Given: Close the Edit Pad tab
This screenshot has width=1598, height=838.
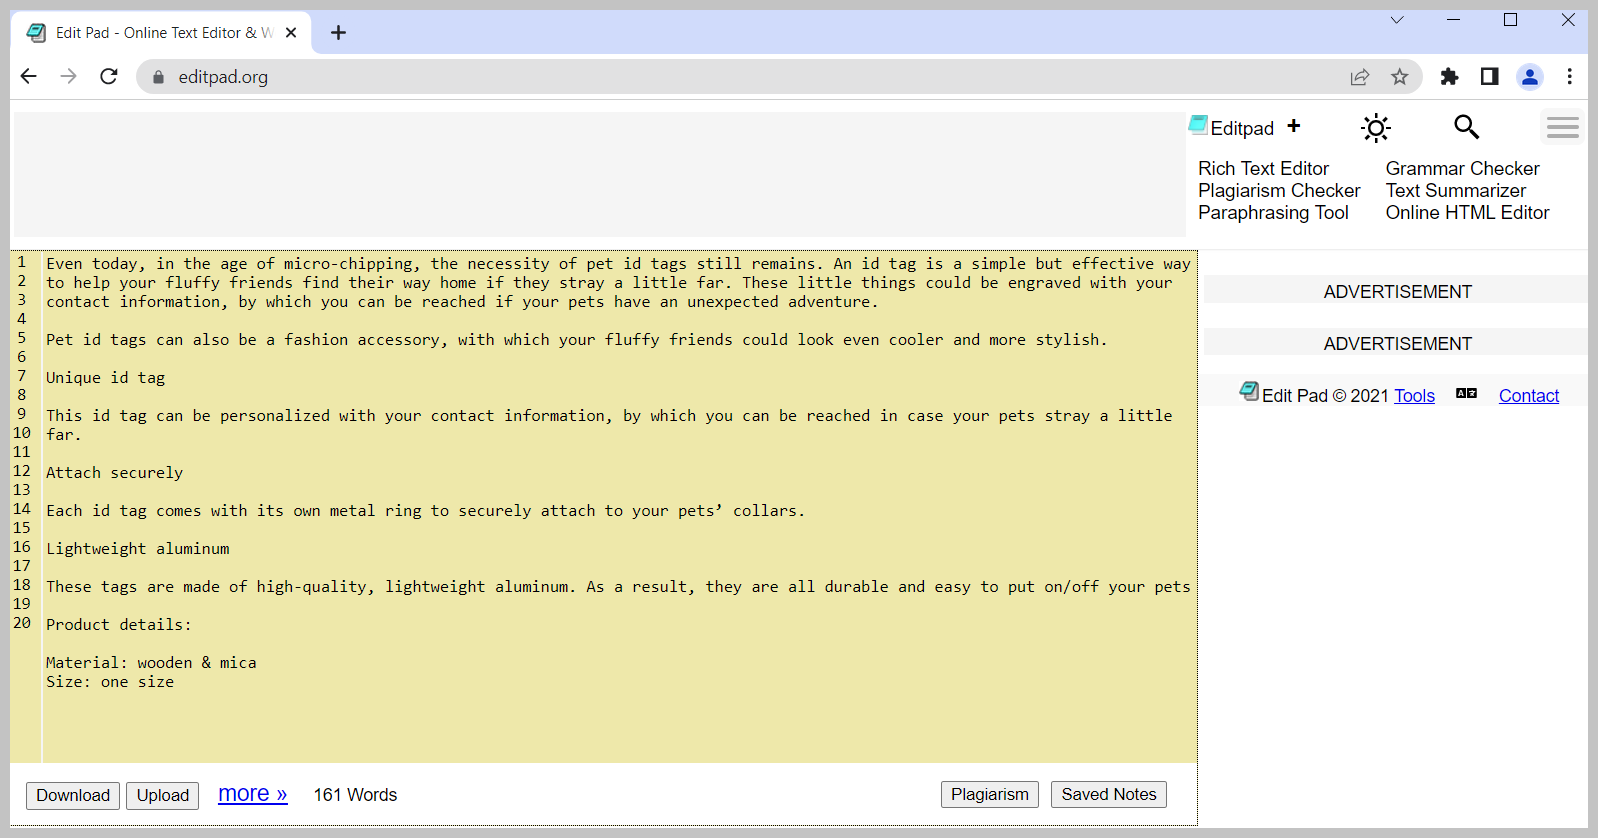Looking at the screenshot, I should [291, 33].
